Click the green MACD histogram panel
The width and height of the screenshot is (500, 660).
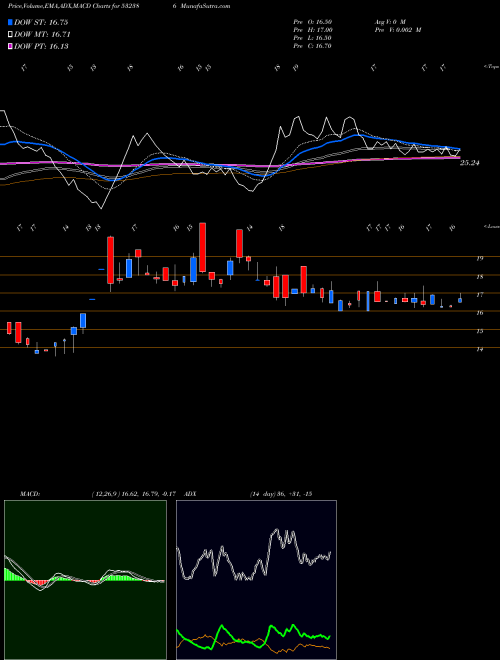[x=85, y=580]
